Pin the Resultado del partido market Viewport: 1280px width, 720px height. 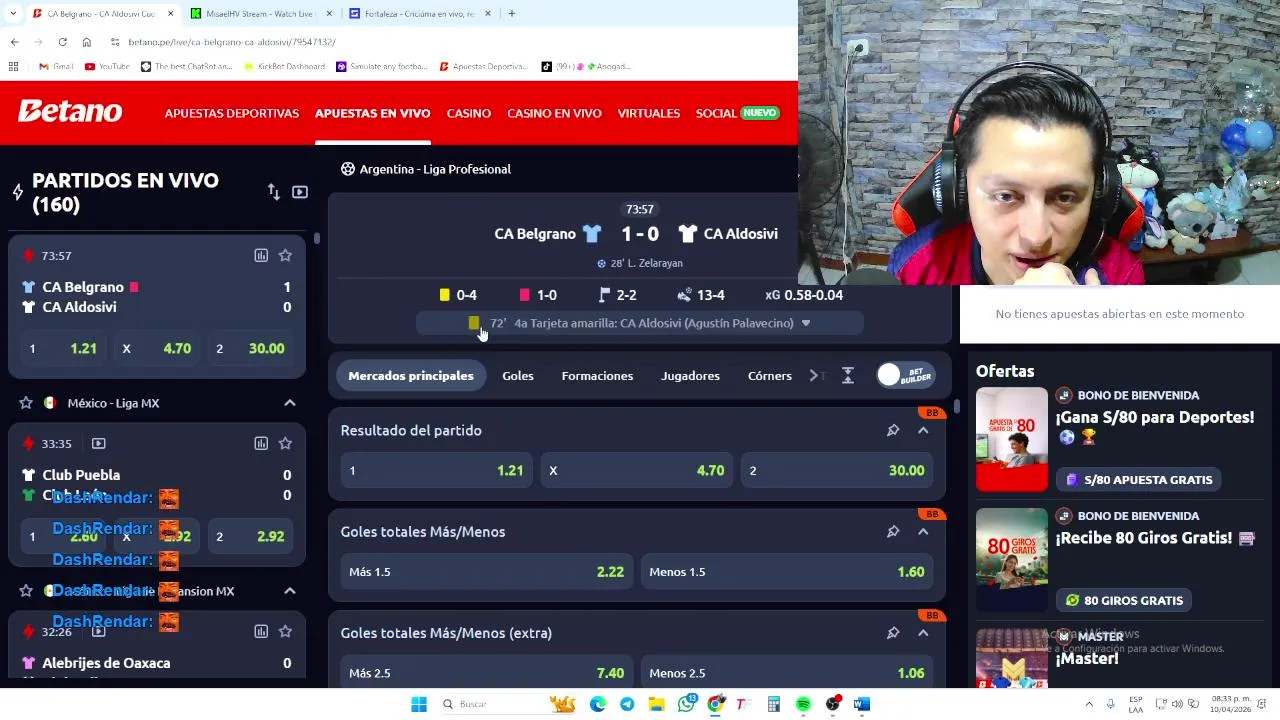tap(893, 430)
